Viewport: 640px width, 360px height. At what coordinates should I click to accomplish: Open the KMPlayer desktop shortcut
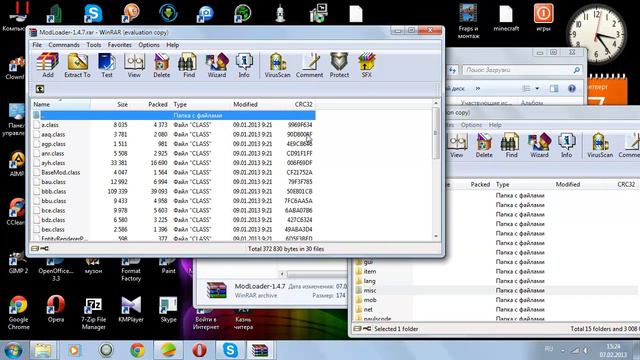pyautogui.click(x=131, y=309)
